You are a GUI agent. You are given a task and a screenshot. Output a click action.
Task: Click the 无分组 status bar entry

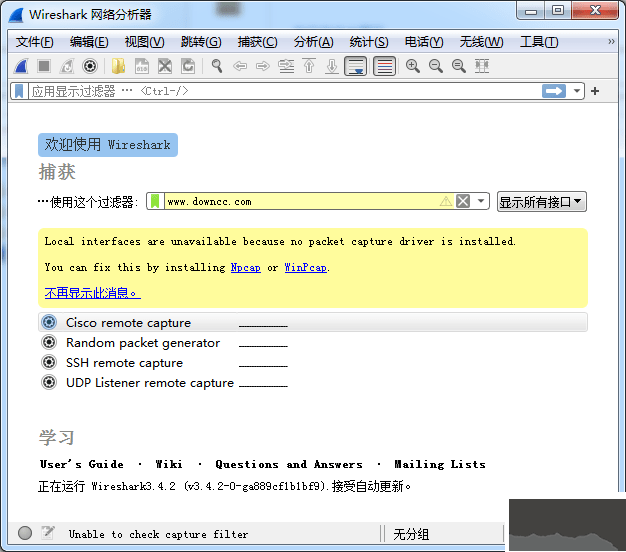coord(411,534)
